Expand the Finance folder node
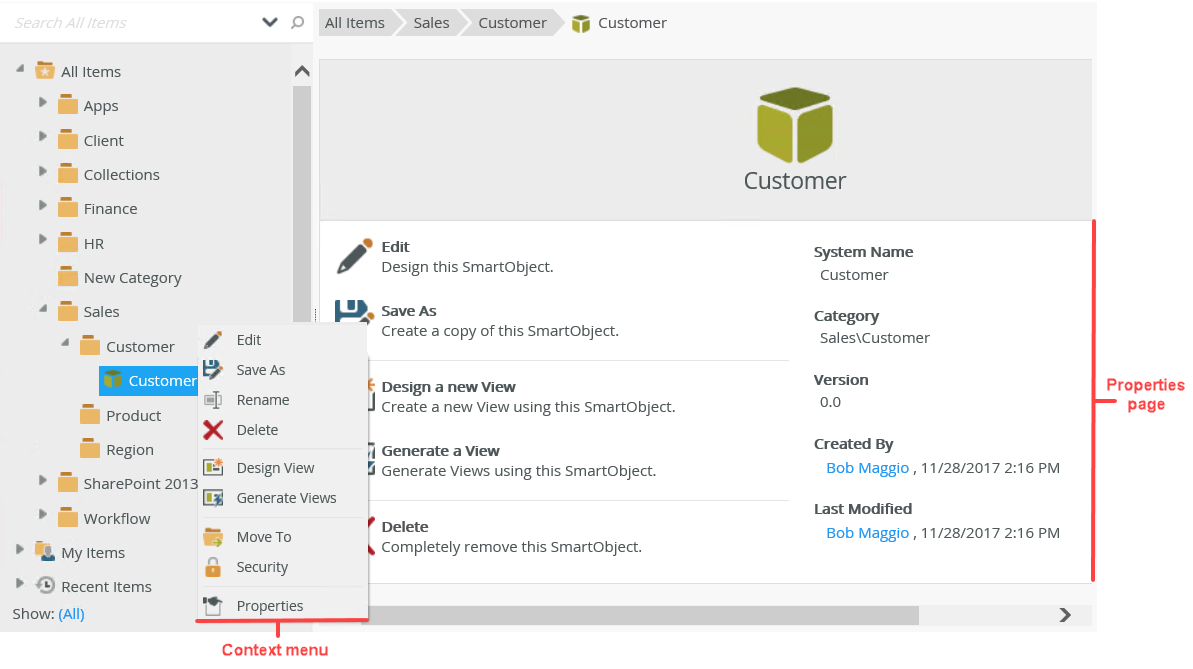 [43, 206]
